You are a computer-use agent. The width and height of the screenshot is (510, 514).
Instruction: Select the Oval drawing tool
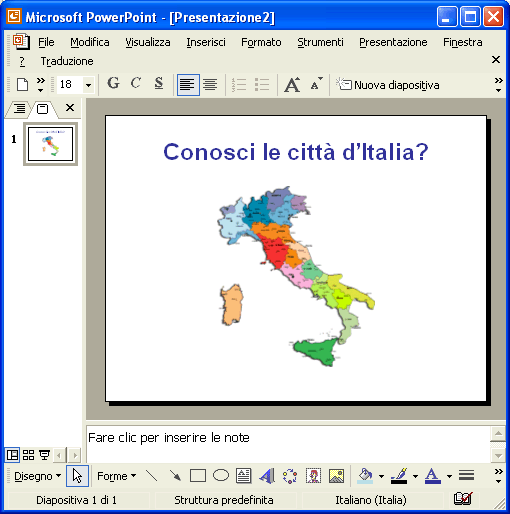tap(221, 476)
